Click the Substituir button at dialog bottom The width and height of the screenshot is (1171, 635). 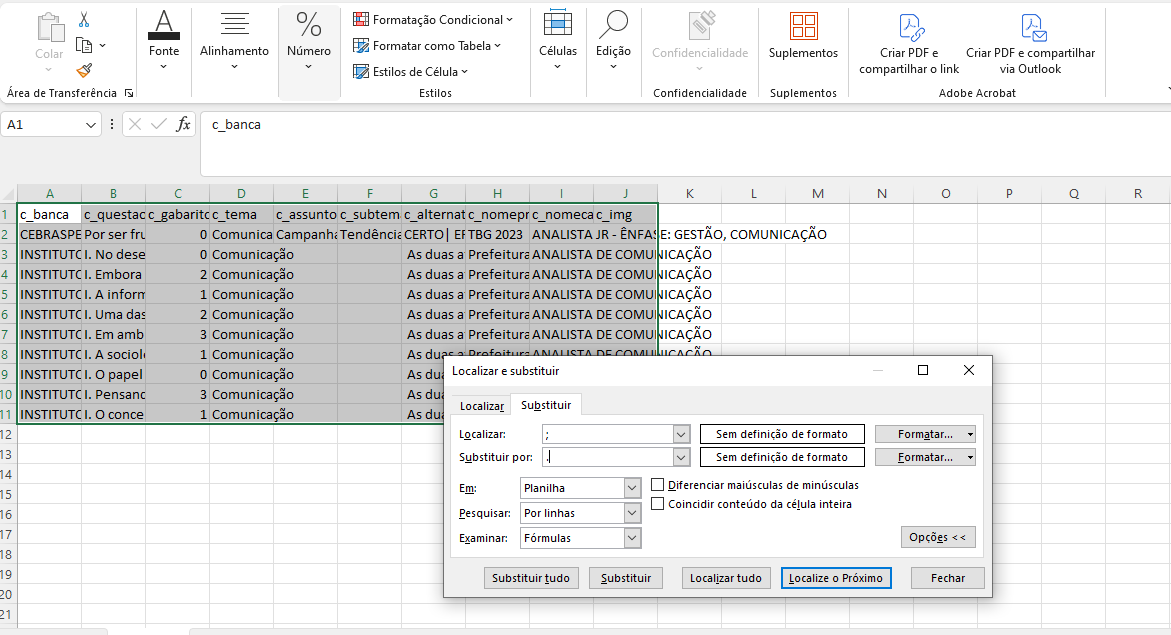pos(626,578)
